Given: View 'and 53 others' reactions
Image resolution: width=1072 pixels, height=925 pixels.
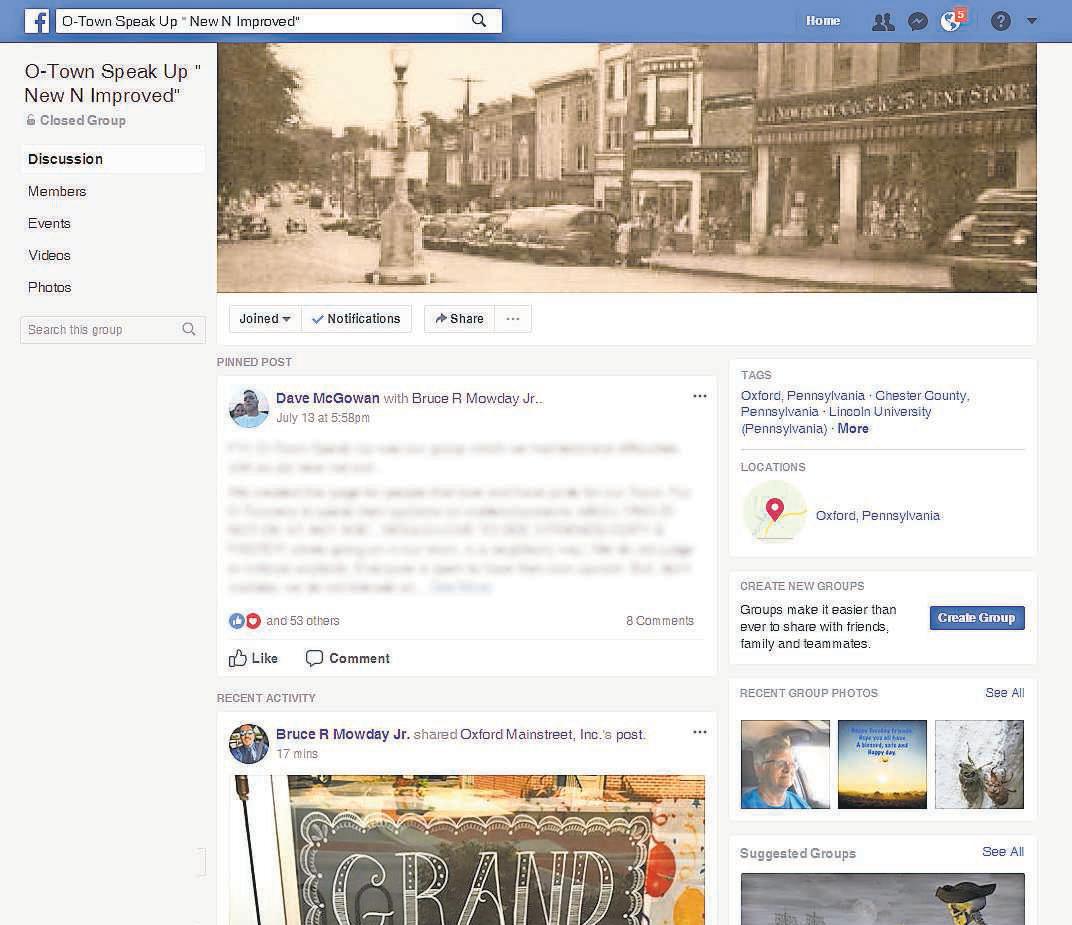Looking at the screenshot, I should (303, 621).
